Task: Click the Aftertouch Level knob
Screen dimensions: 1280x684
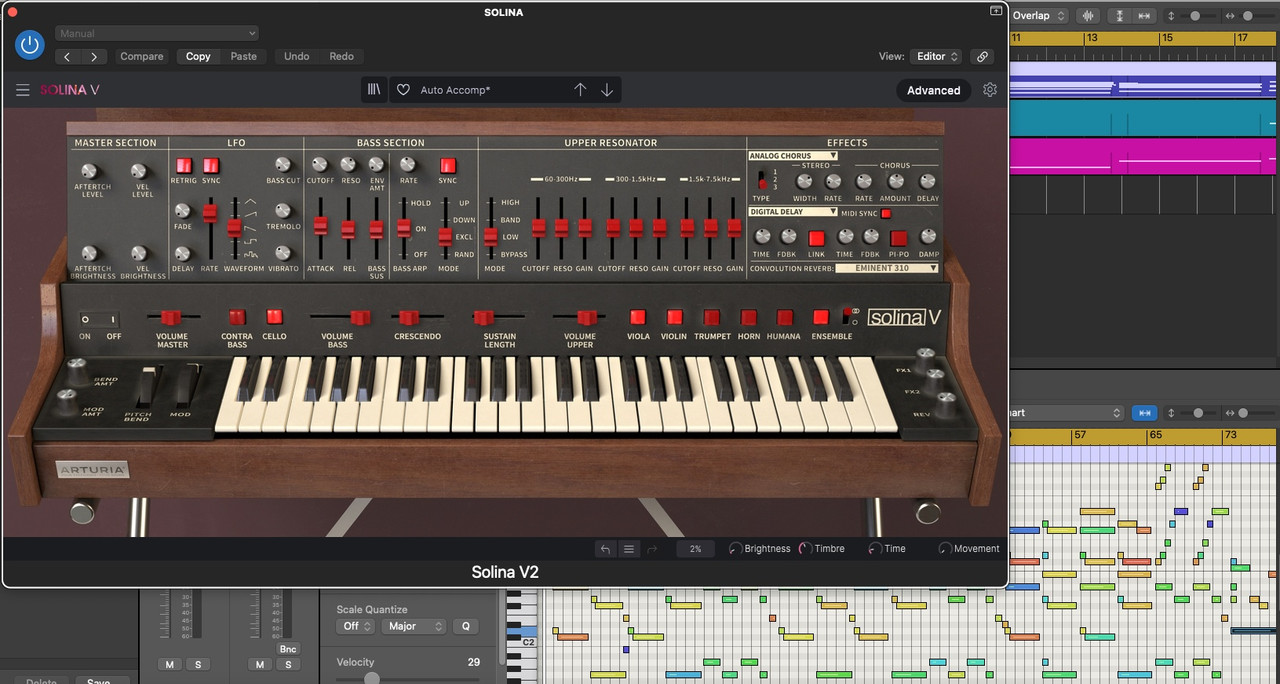Action: [x=91, y=171]
